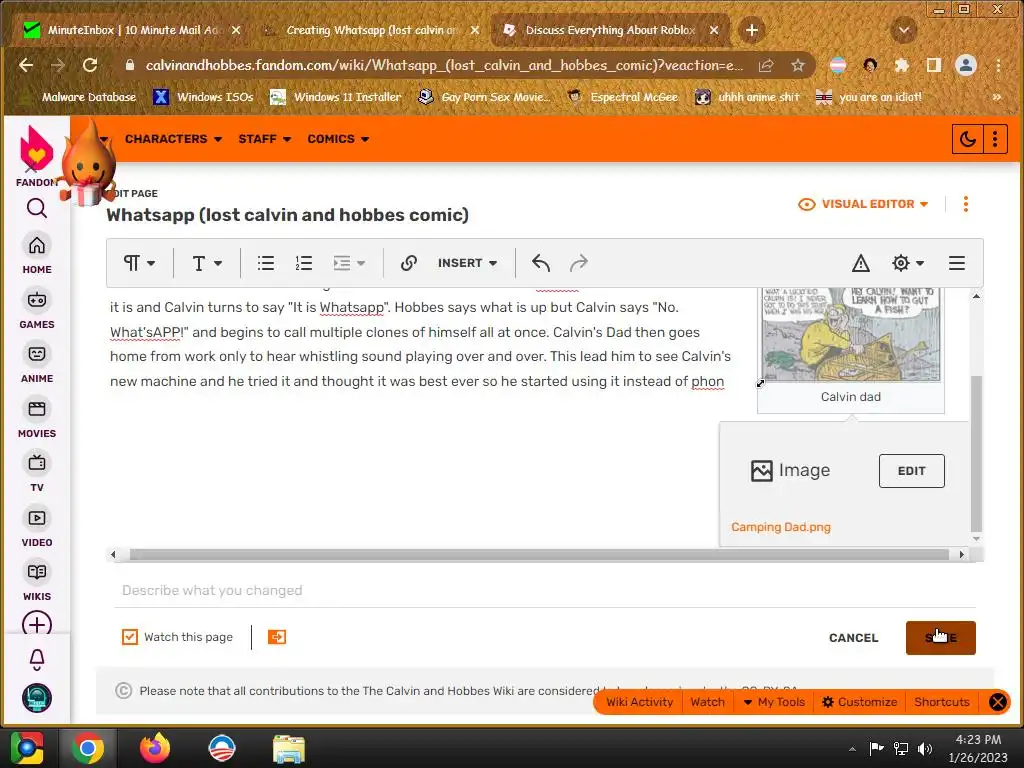Open the page settings gear dropdown
1024x768 pixels.
coord(907,263)
